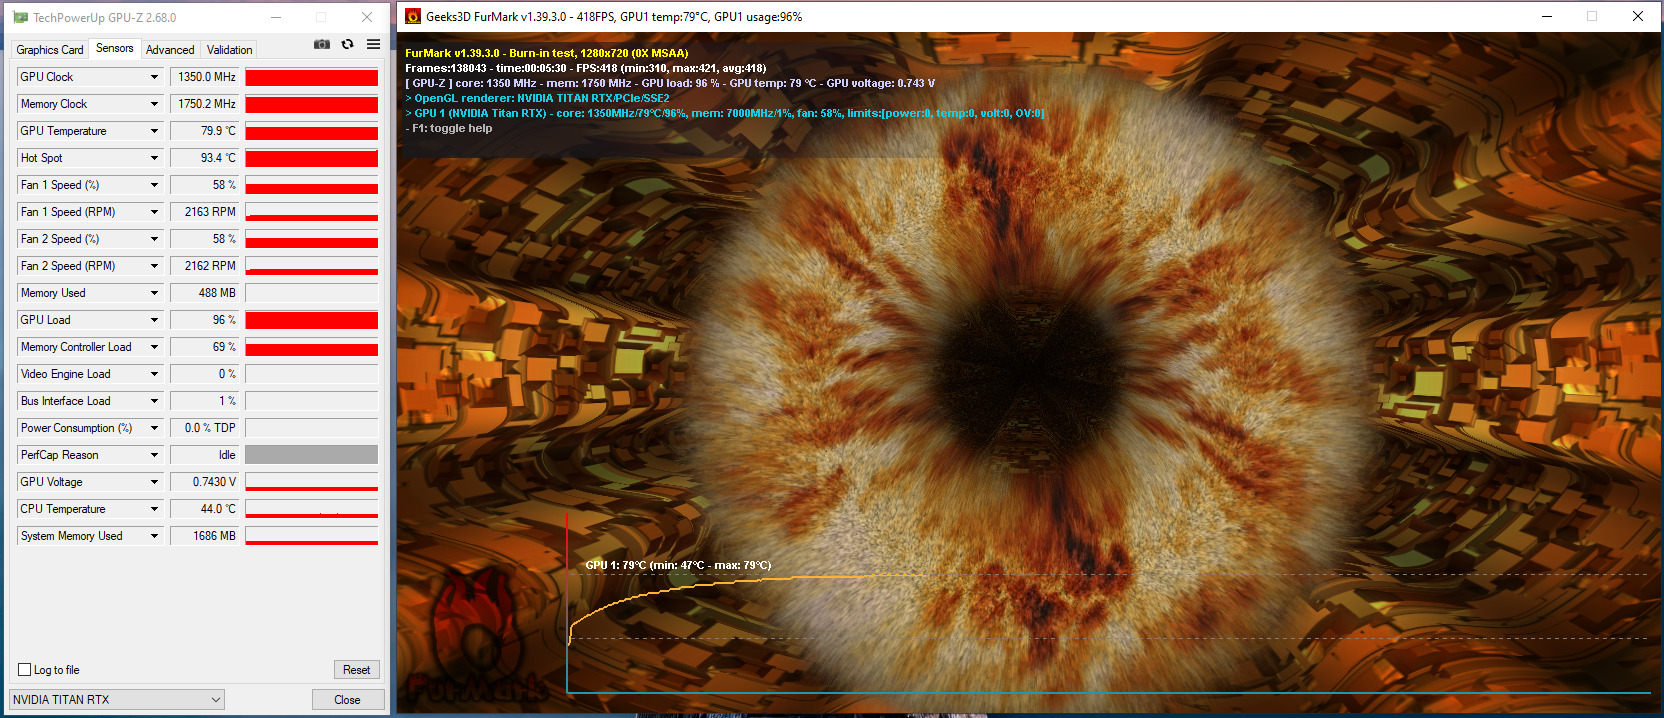Viewport: 1664px width, 718px height.
Task: Open the Power Consumption (%) dropdown
Action: (x=155, y=428)
